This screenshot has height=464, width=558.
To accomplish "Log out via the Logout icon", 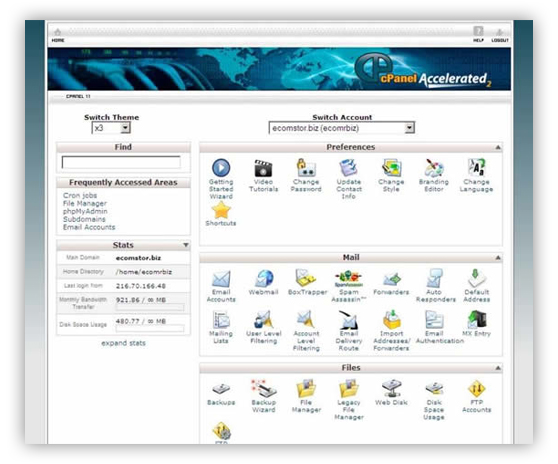I will tap(500, 36).
